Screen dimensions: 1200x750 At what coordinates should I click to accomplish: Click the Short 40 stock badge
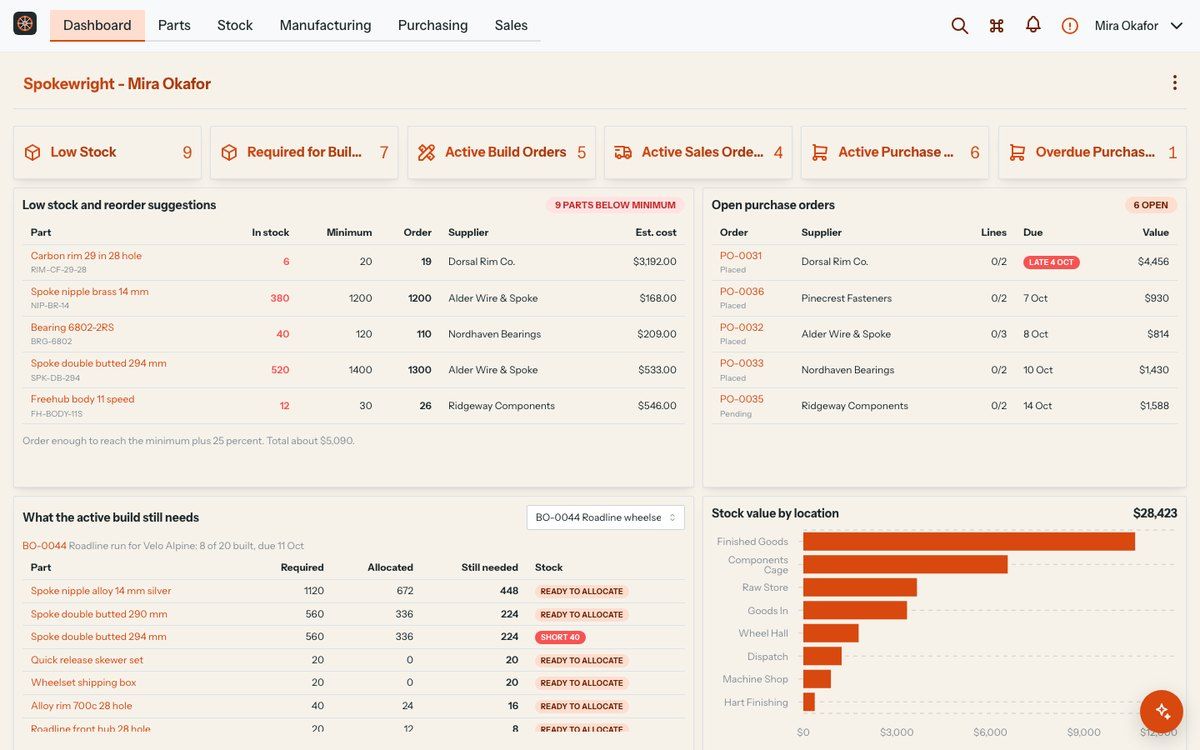560,637
